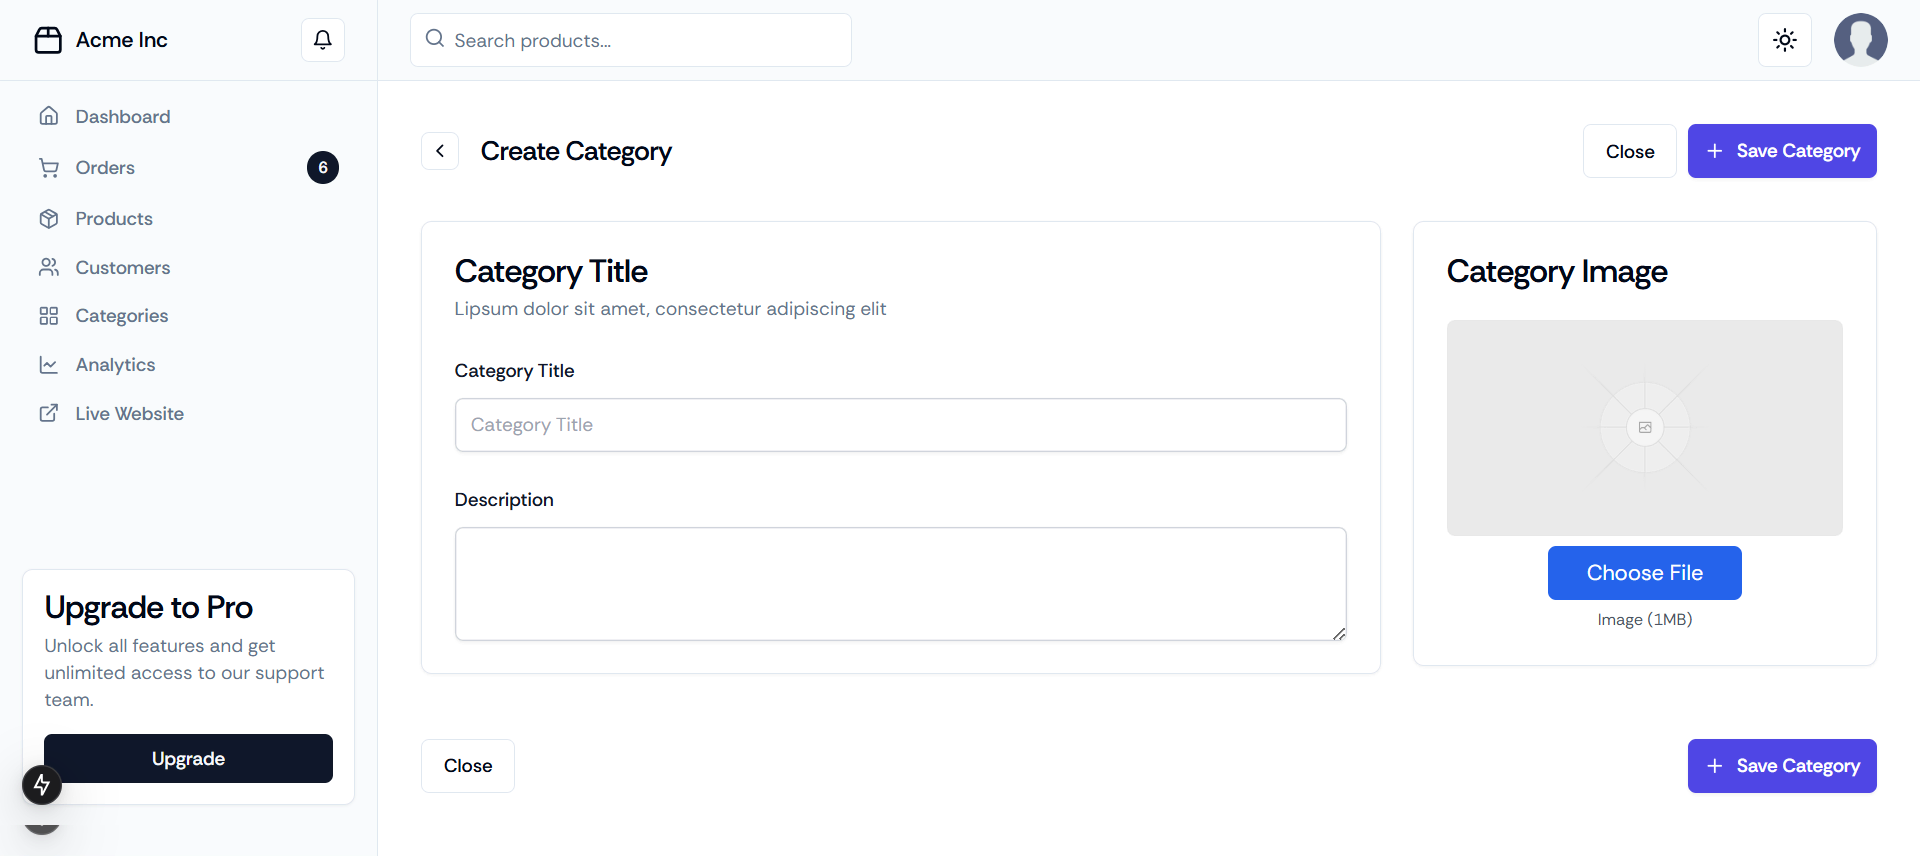Open the Products section
This screenshot has height=857, width=1920.
114,218
